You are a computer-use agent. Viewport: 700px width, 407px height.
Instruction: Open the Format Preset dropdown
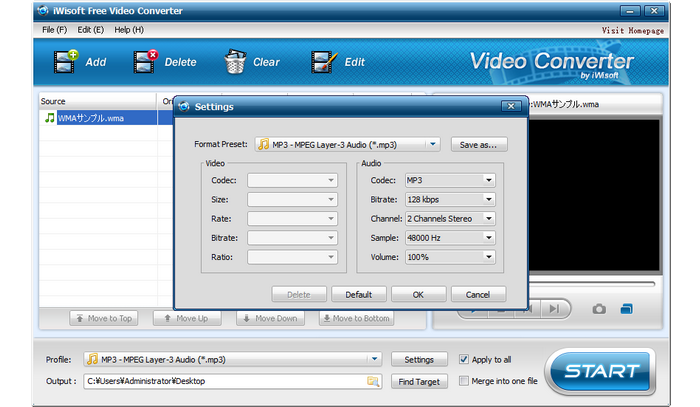pos(433,145)
